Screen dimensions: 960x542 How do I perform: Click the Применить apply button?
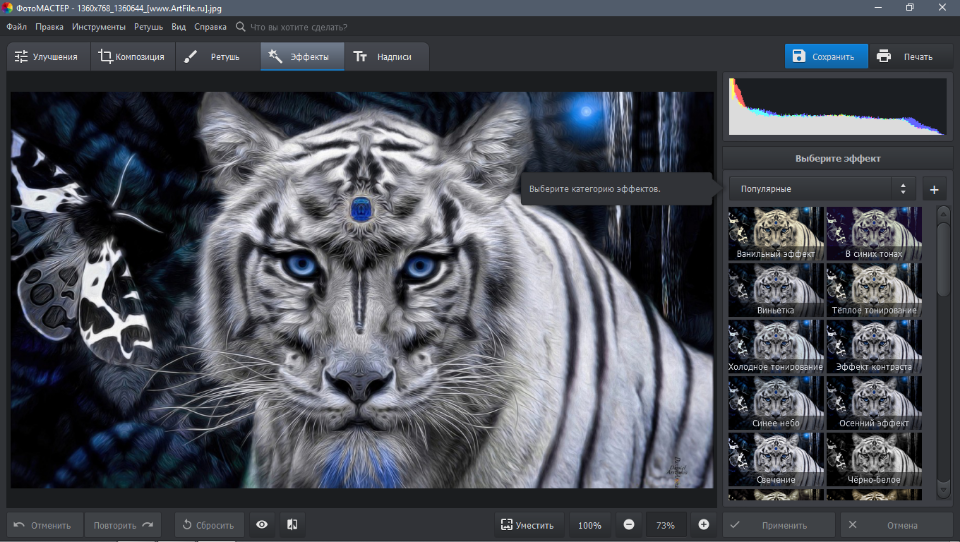coord(778,525)
